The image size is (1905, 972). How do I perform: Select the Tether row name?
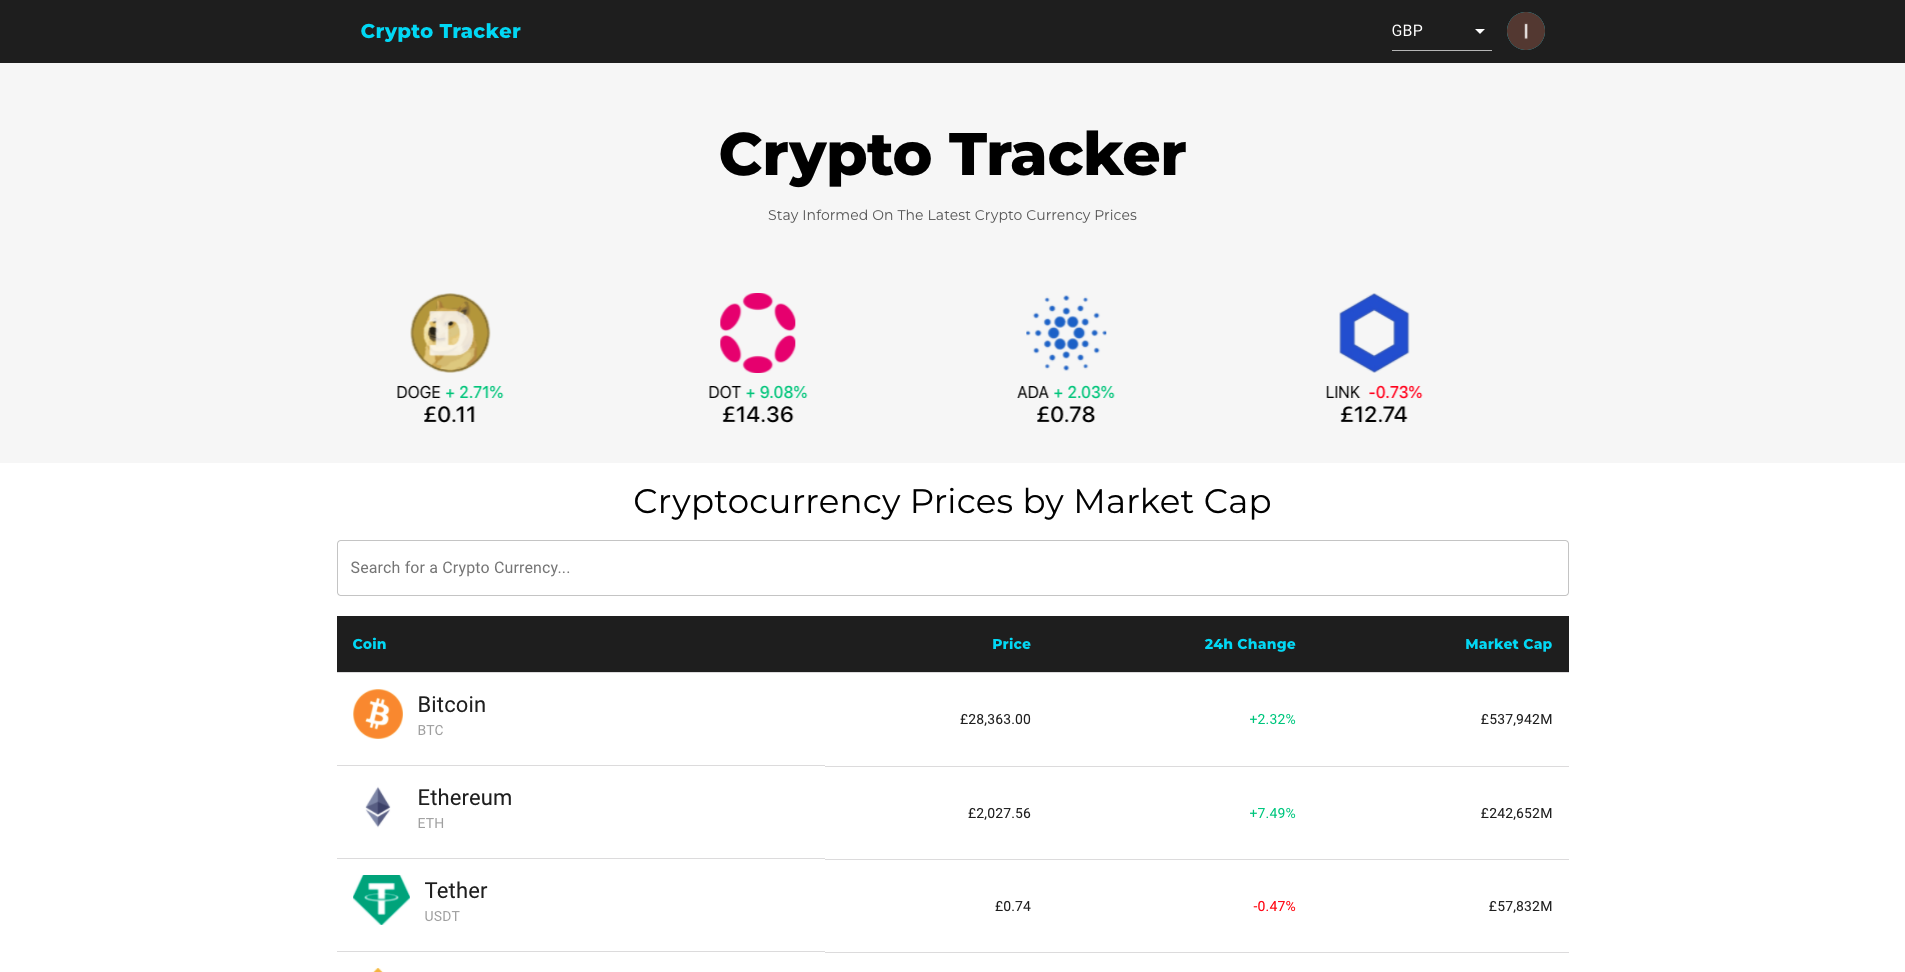(x=456, y=891)
